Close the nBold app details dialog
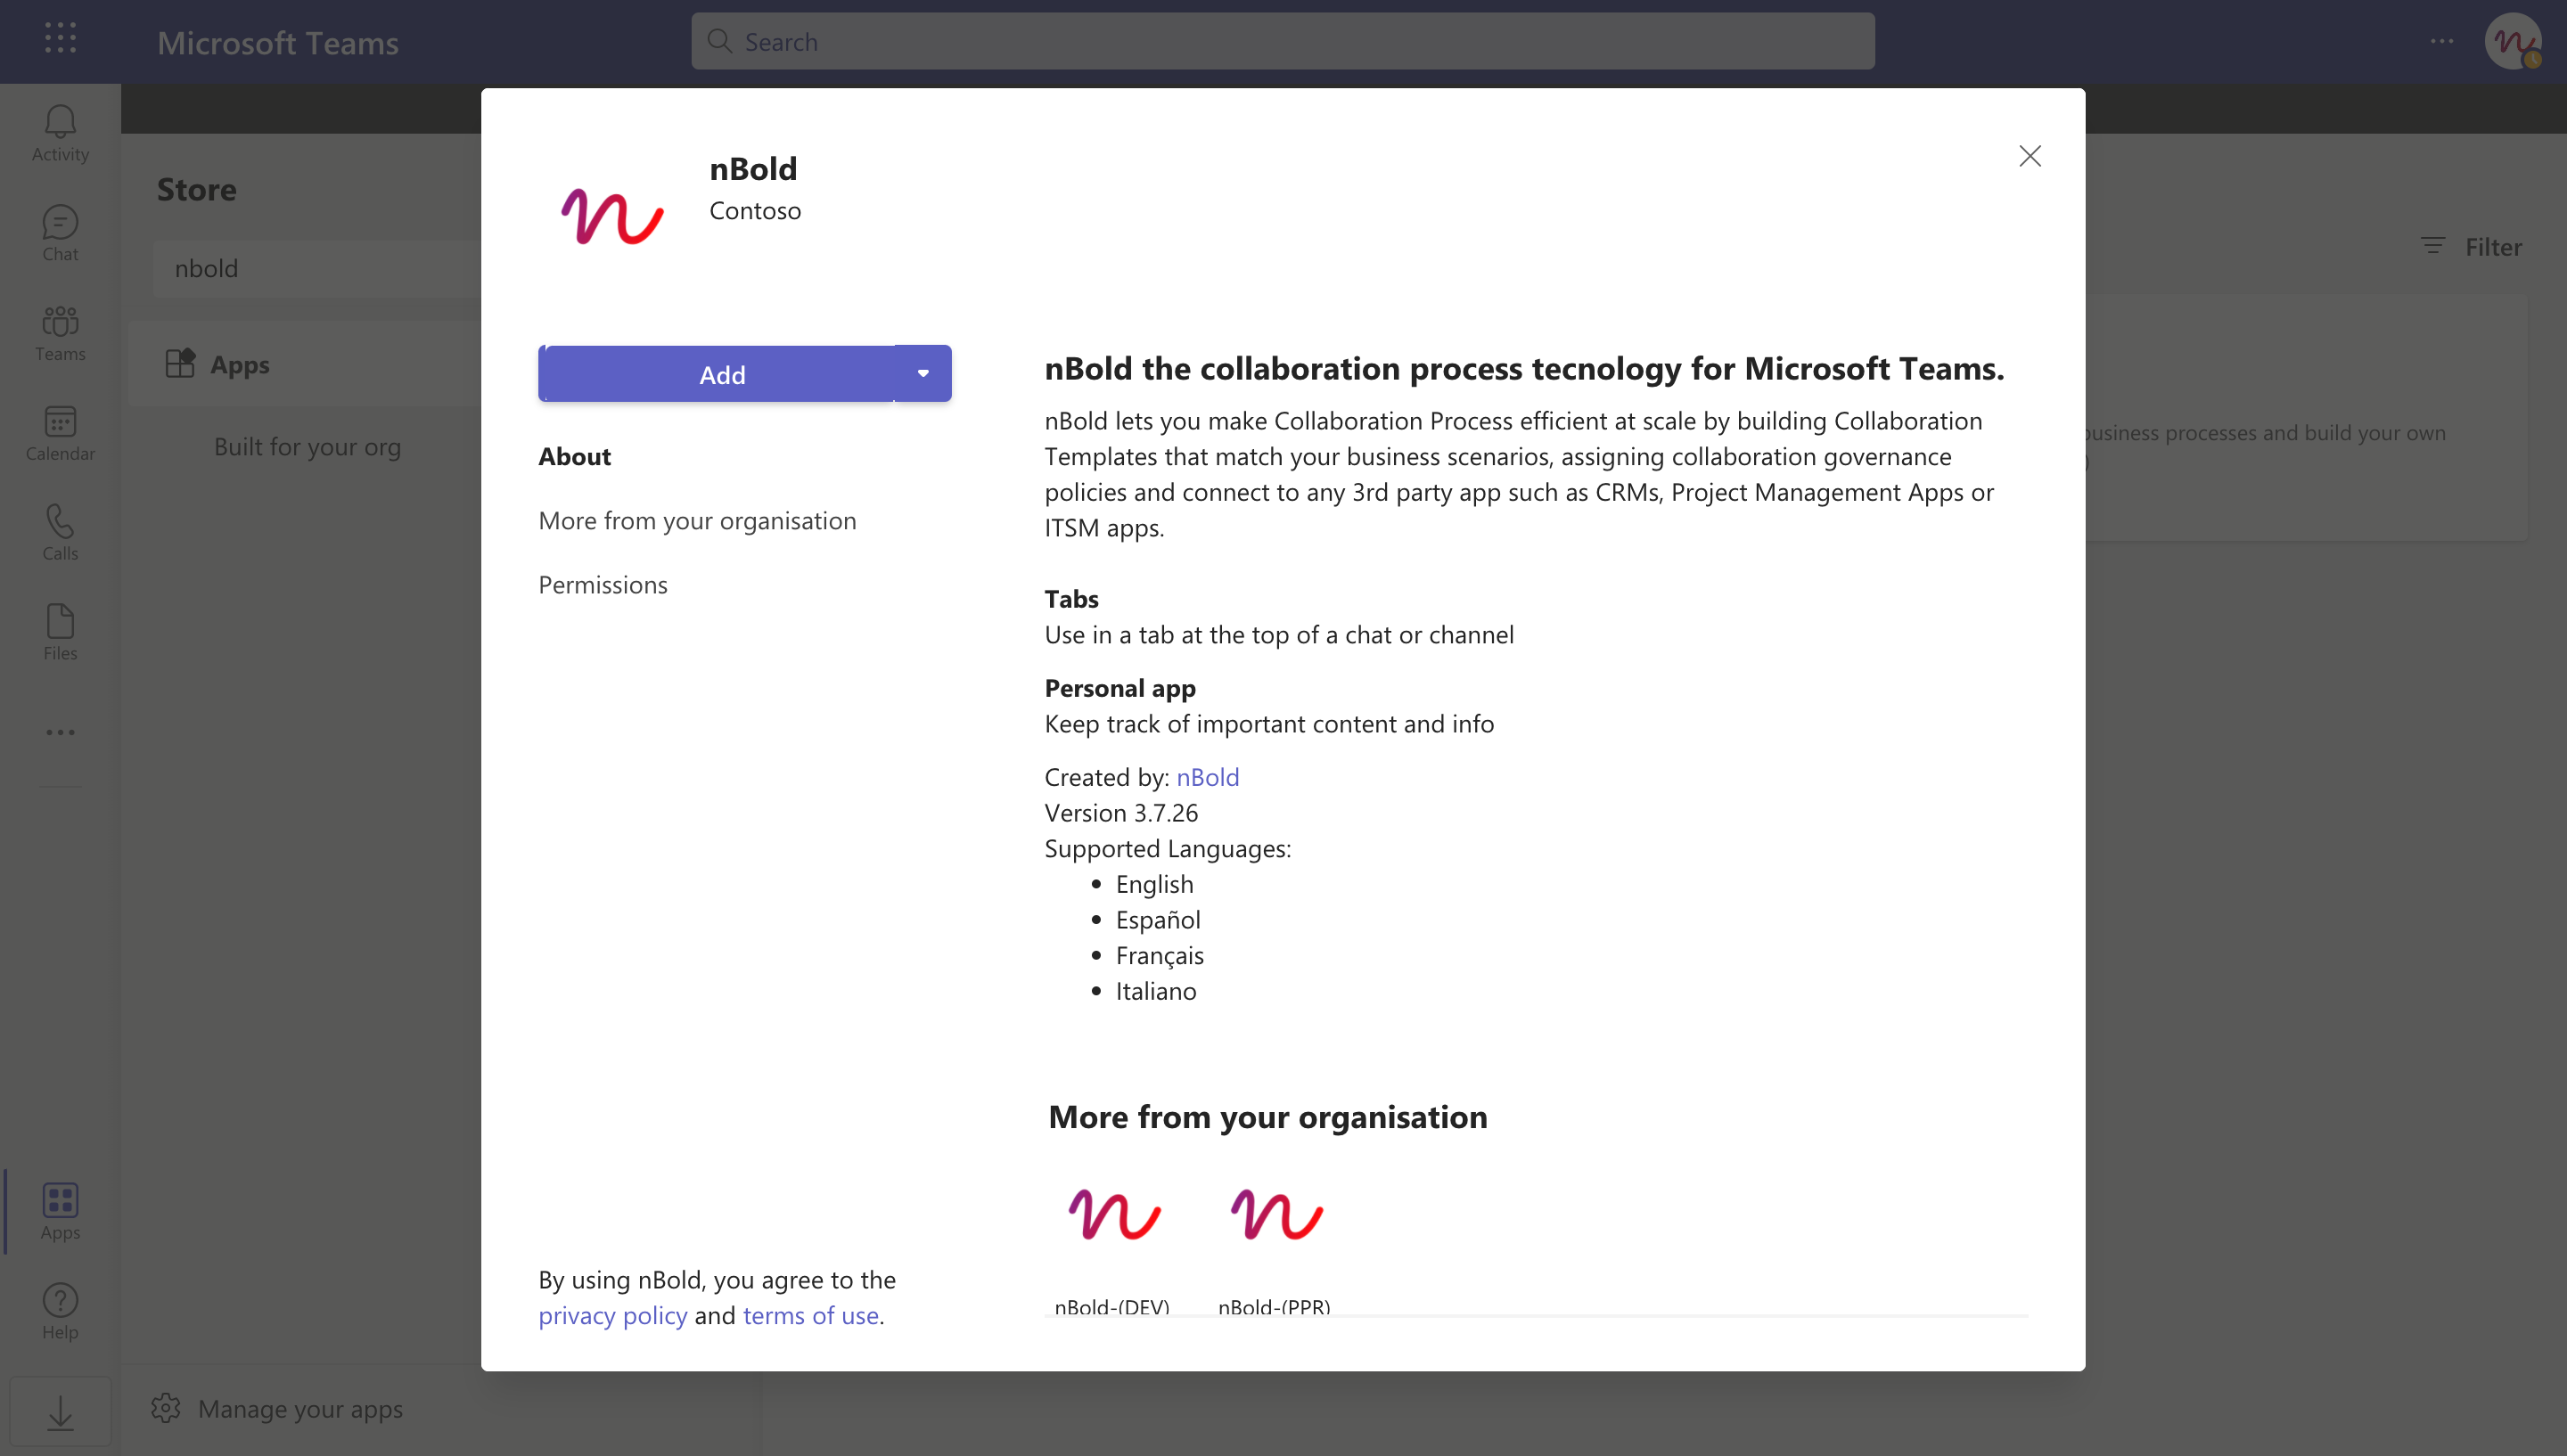The width and height of the screenshot is (2567, 1456). (2029, 156)
